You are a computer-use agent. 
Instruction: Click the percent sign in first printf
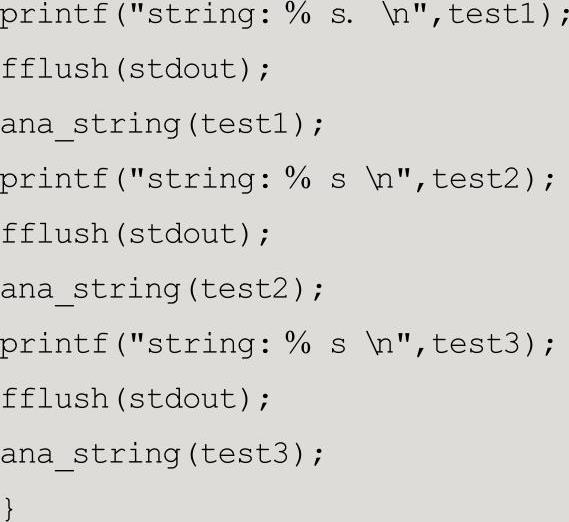298,14
